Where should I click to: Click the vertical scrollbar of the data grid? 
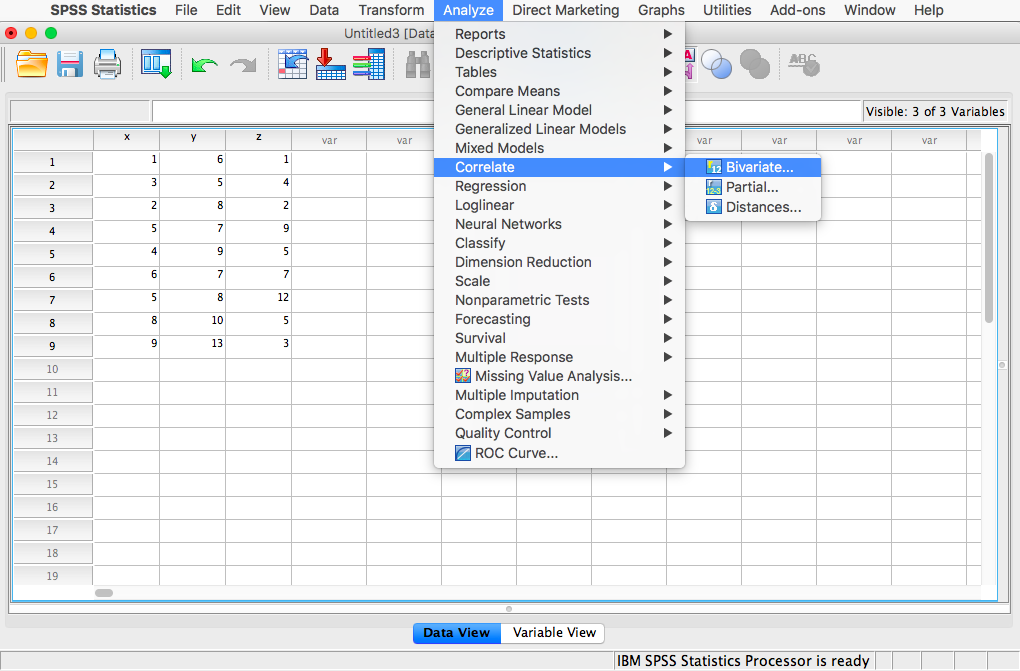(x=989, y=238)
